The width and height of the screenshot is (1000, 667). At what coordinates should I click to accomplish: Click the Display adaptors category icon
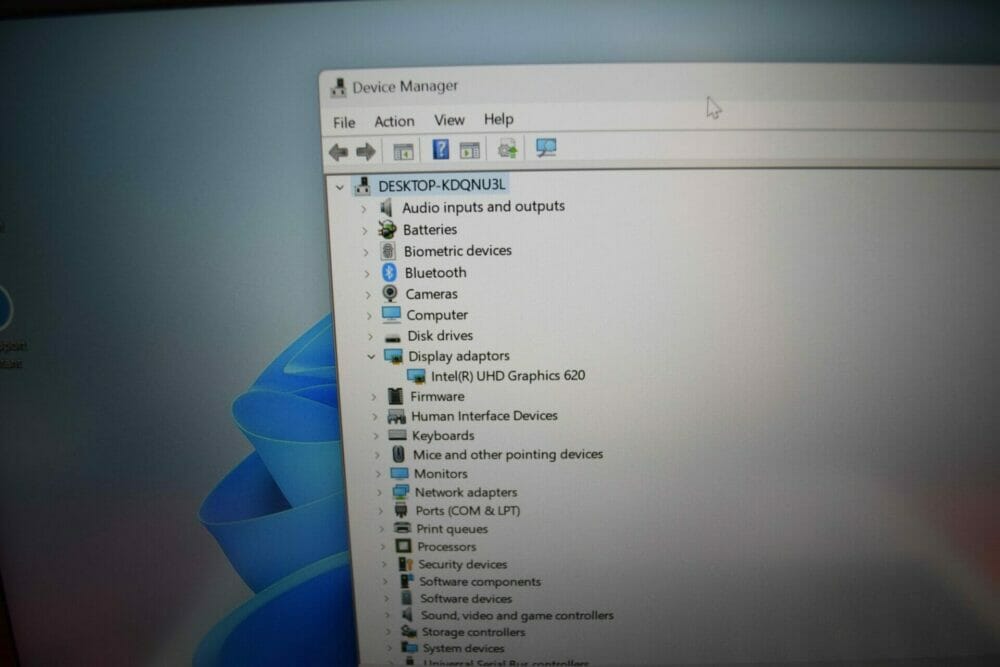click(393, 356)
